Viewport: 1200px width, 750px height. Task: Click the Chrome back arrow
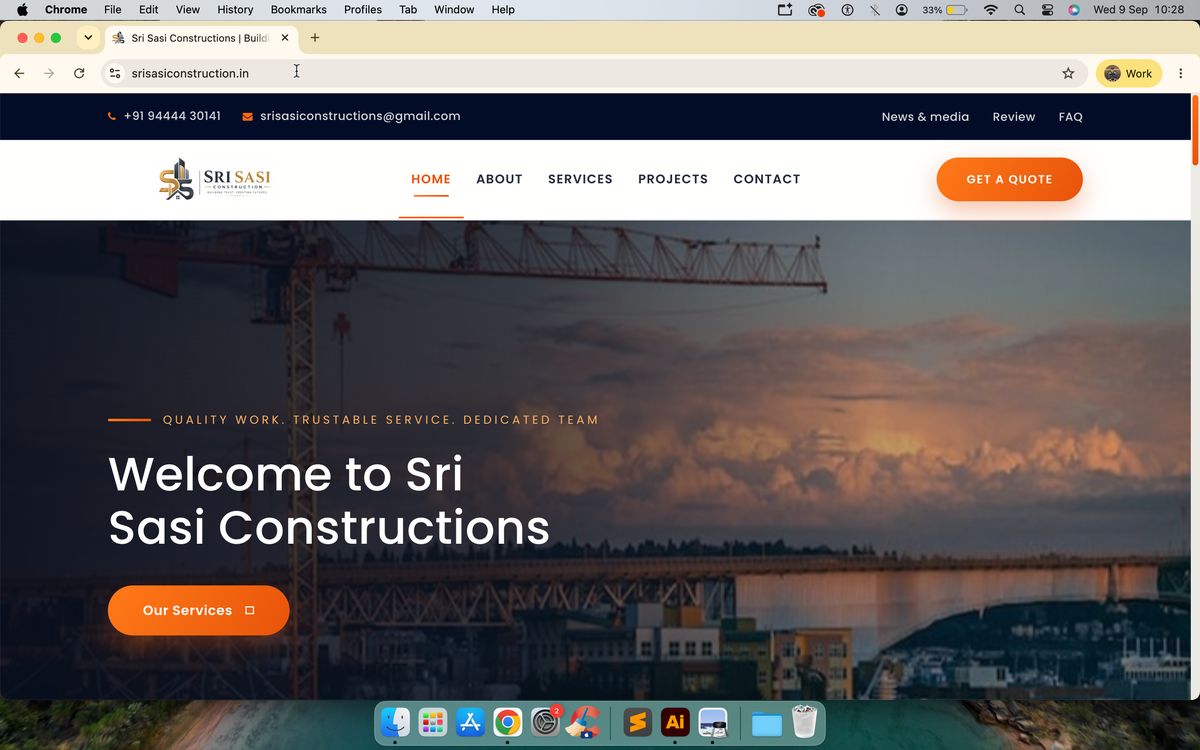click(19, 73)
